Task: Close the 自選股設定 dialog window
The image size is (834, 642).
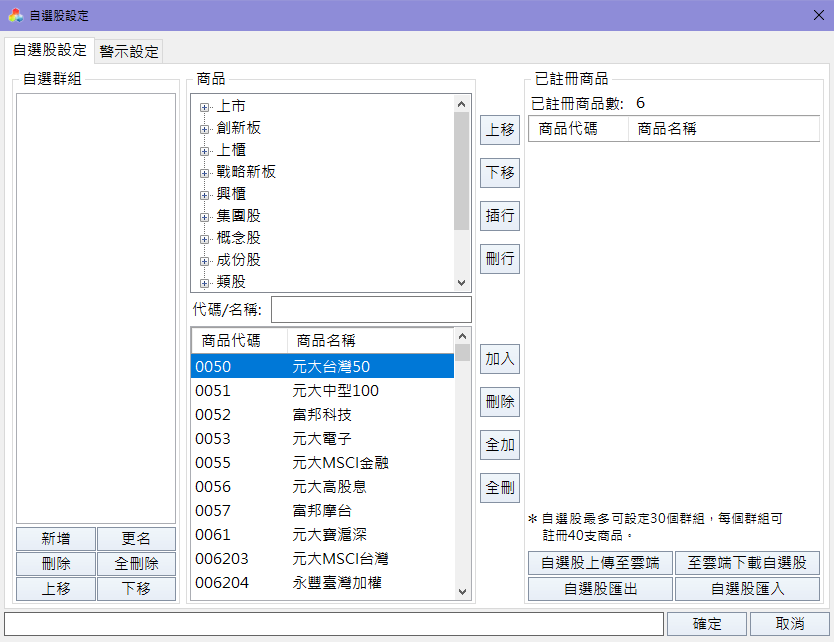Action: 819,15
